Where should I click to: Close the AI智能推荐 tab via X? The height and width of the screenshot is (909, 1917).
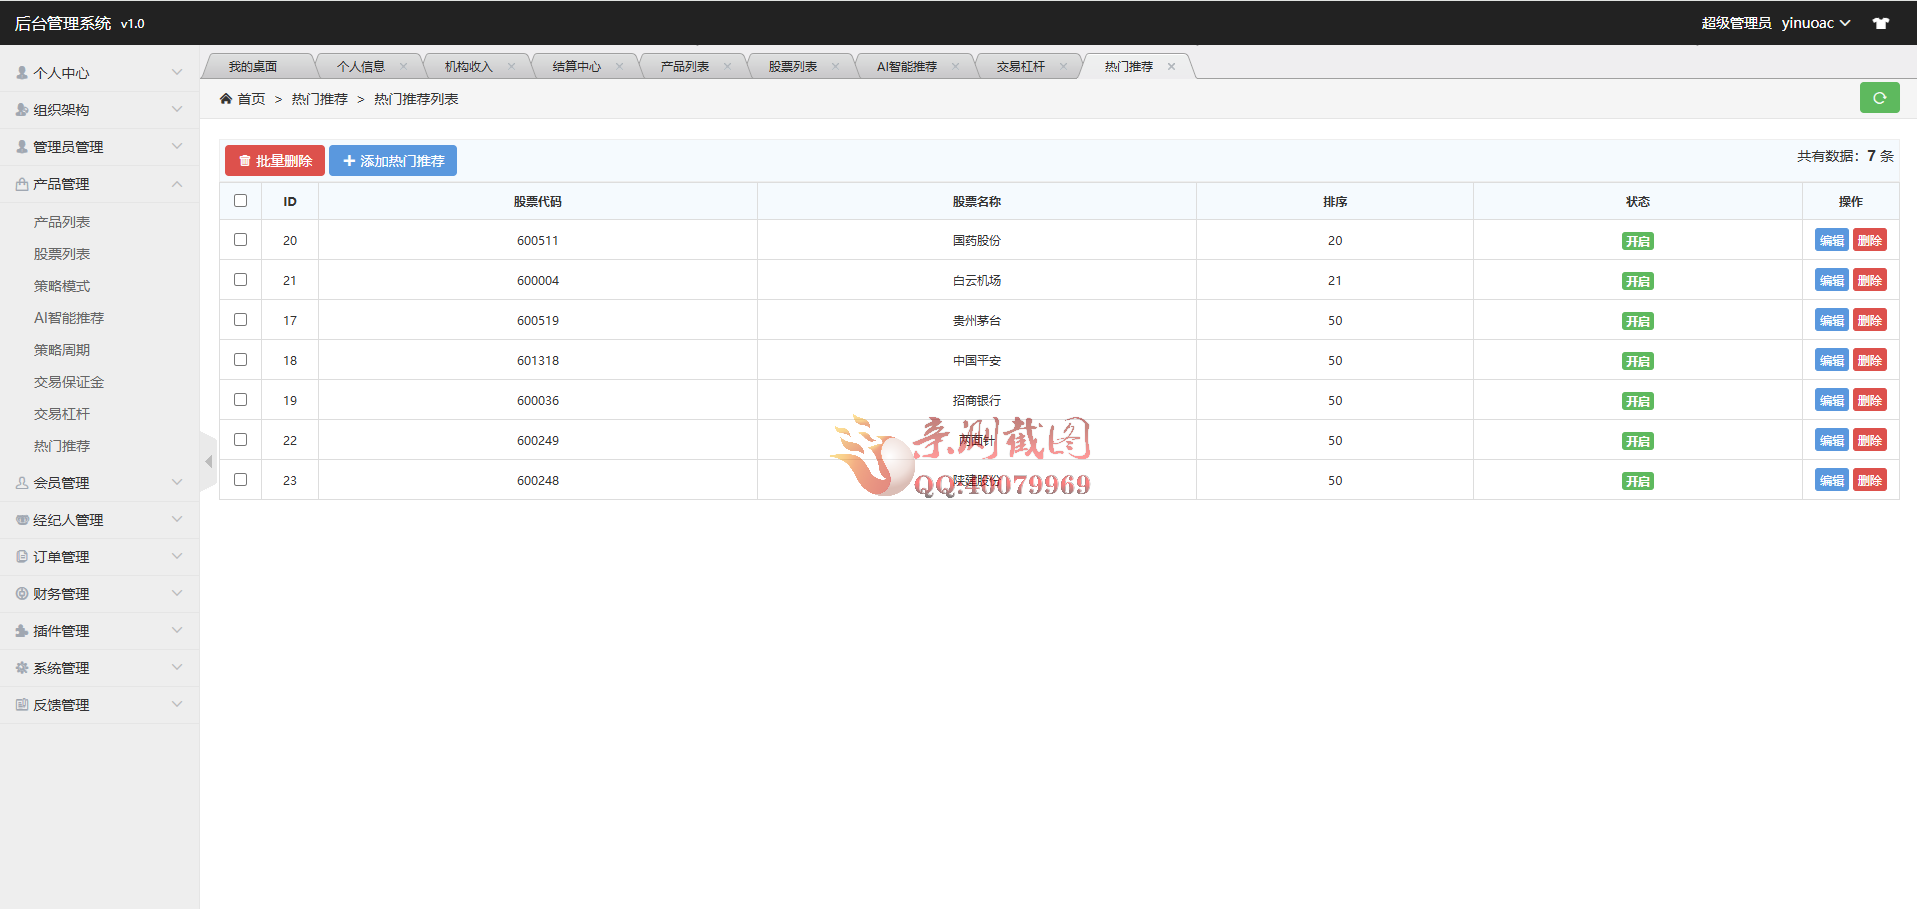pyautogui.click(x=955, y=67)
